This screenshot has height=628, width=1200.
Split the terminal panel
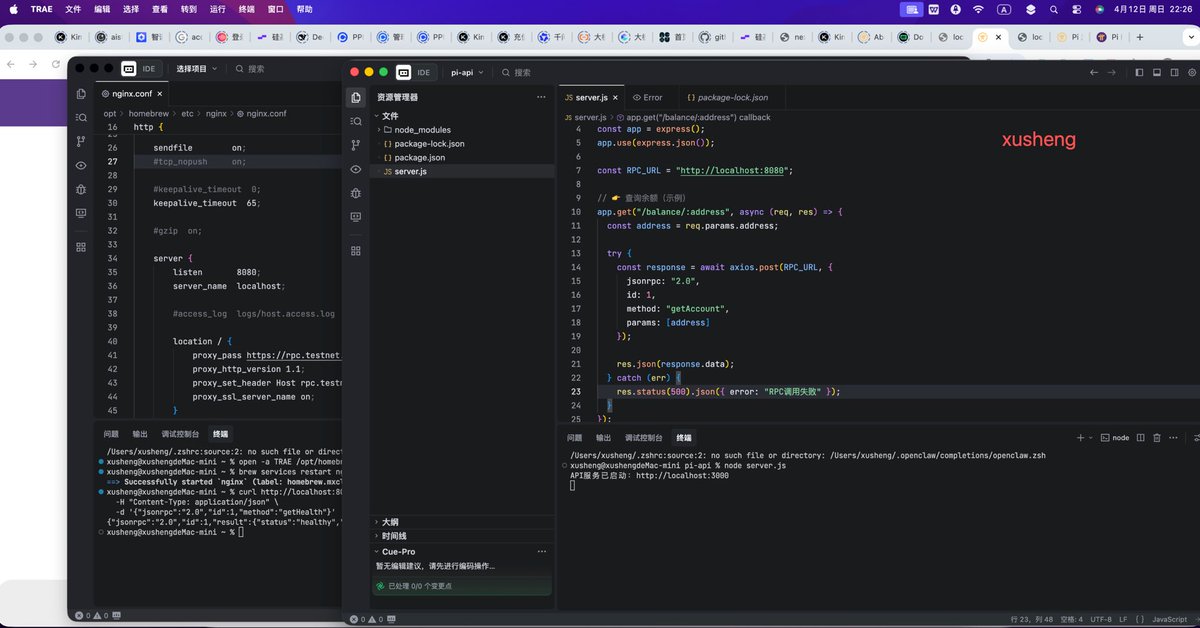click(x=1141, y=438)
